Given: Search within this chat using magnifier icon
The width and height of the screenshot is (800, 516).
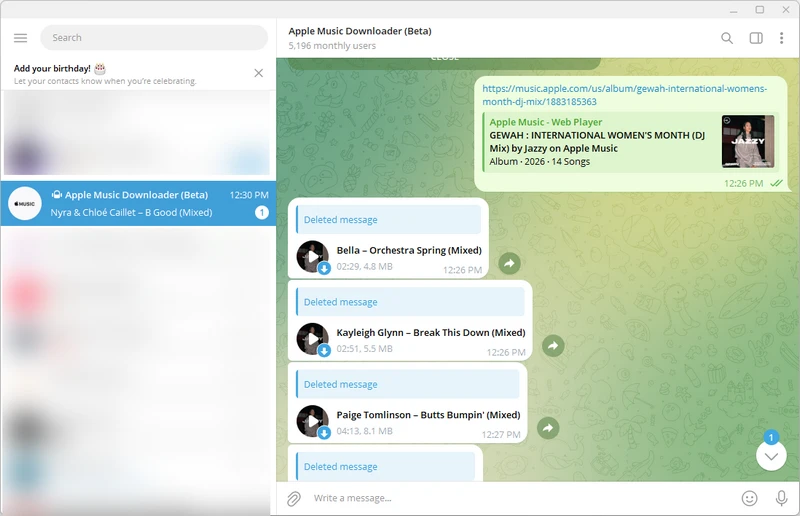Looking at the screenshot, I should click(727, 38).
